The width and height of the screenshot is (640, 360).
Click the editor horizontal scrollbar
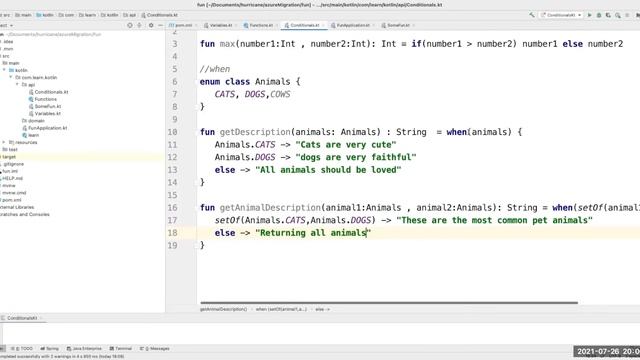tap(389, 303)
